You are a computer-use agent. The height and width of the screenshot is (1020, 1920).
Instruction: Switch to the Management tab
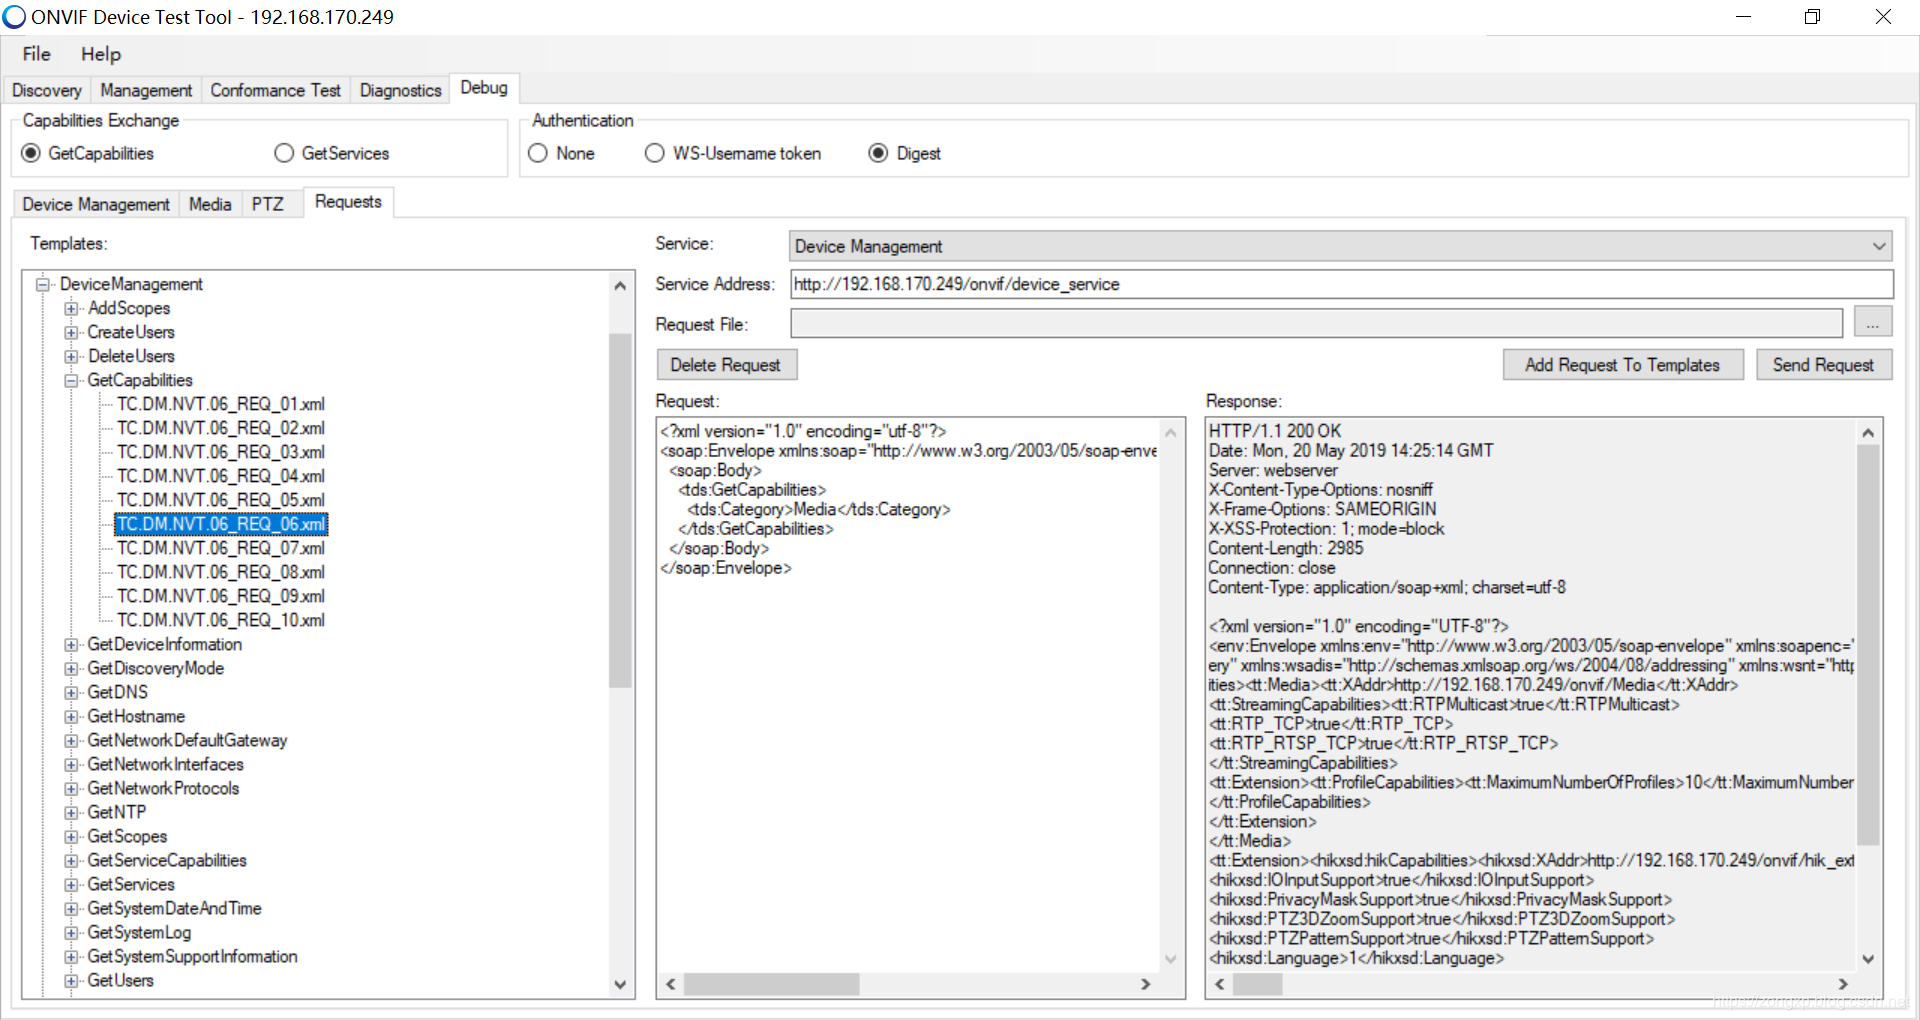pyautogui.click(x=146, y=90)
